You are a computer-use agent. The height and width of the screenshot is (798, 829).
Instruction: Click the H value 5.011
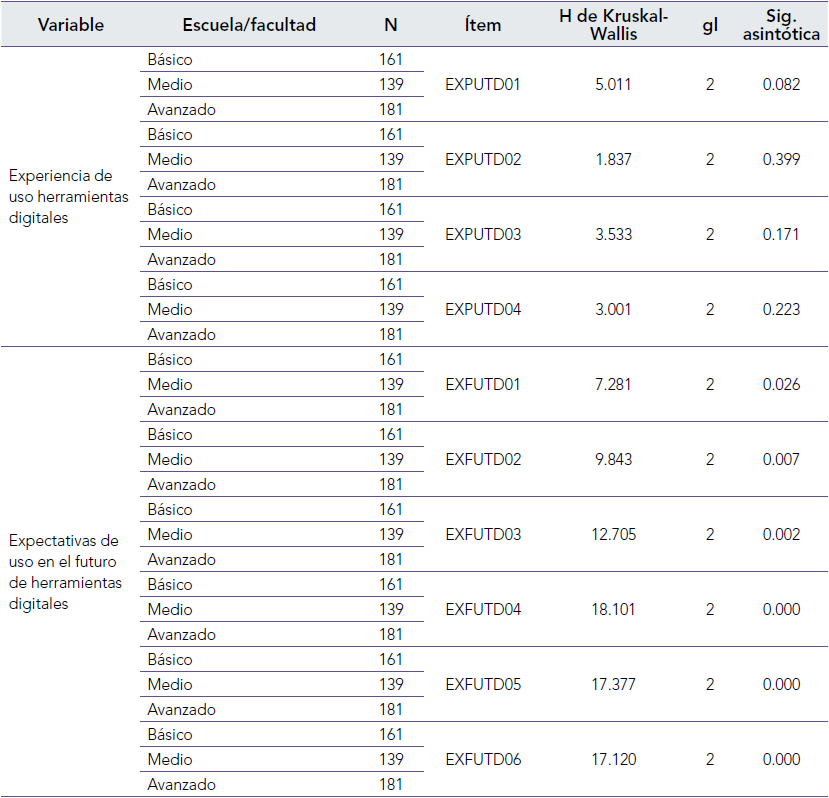(613, 85)
